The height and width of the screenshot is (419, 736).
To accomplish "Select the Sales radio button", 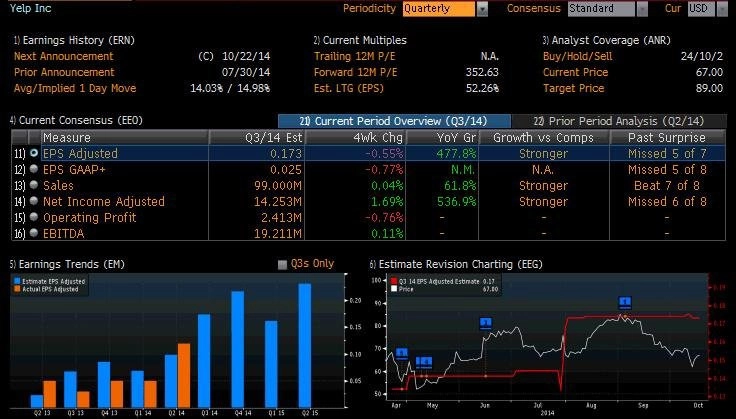I will click(x=34, y=185).
